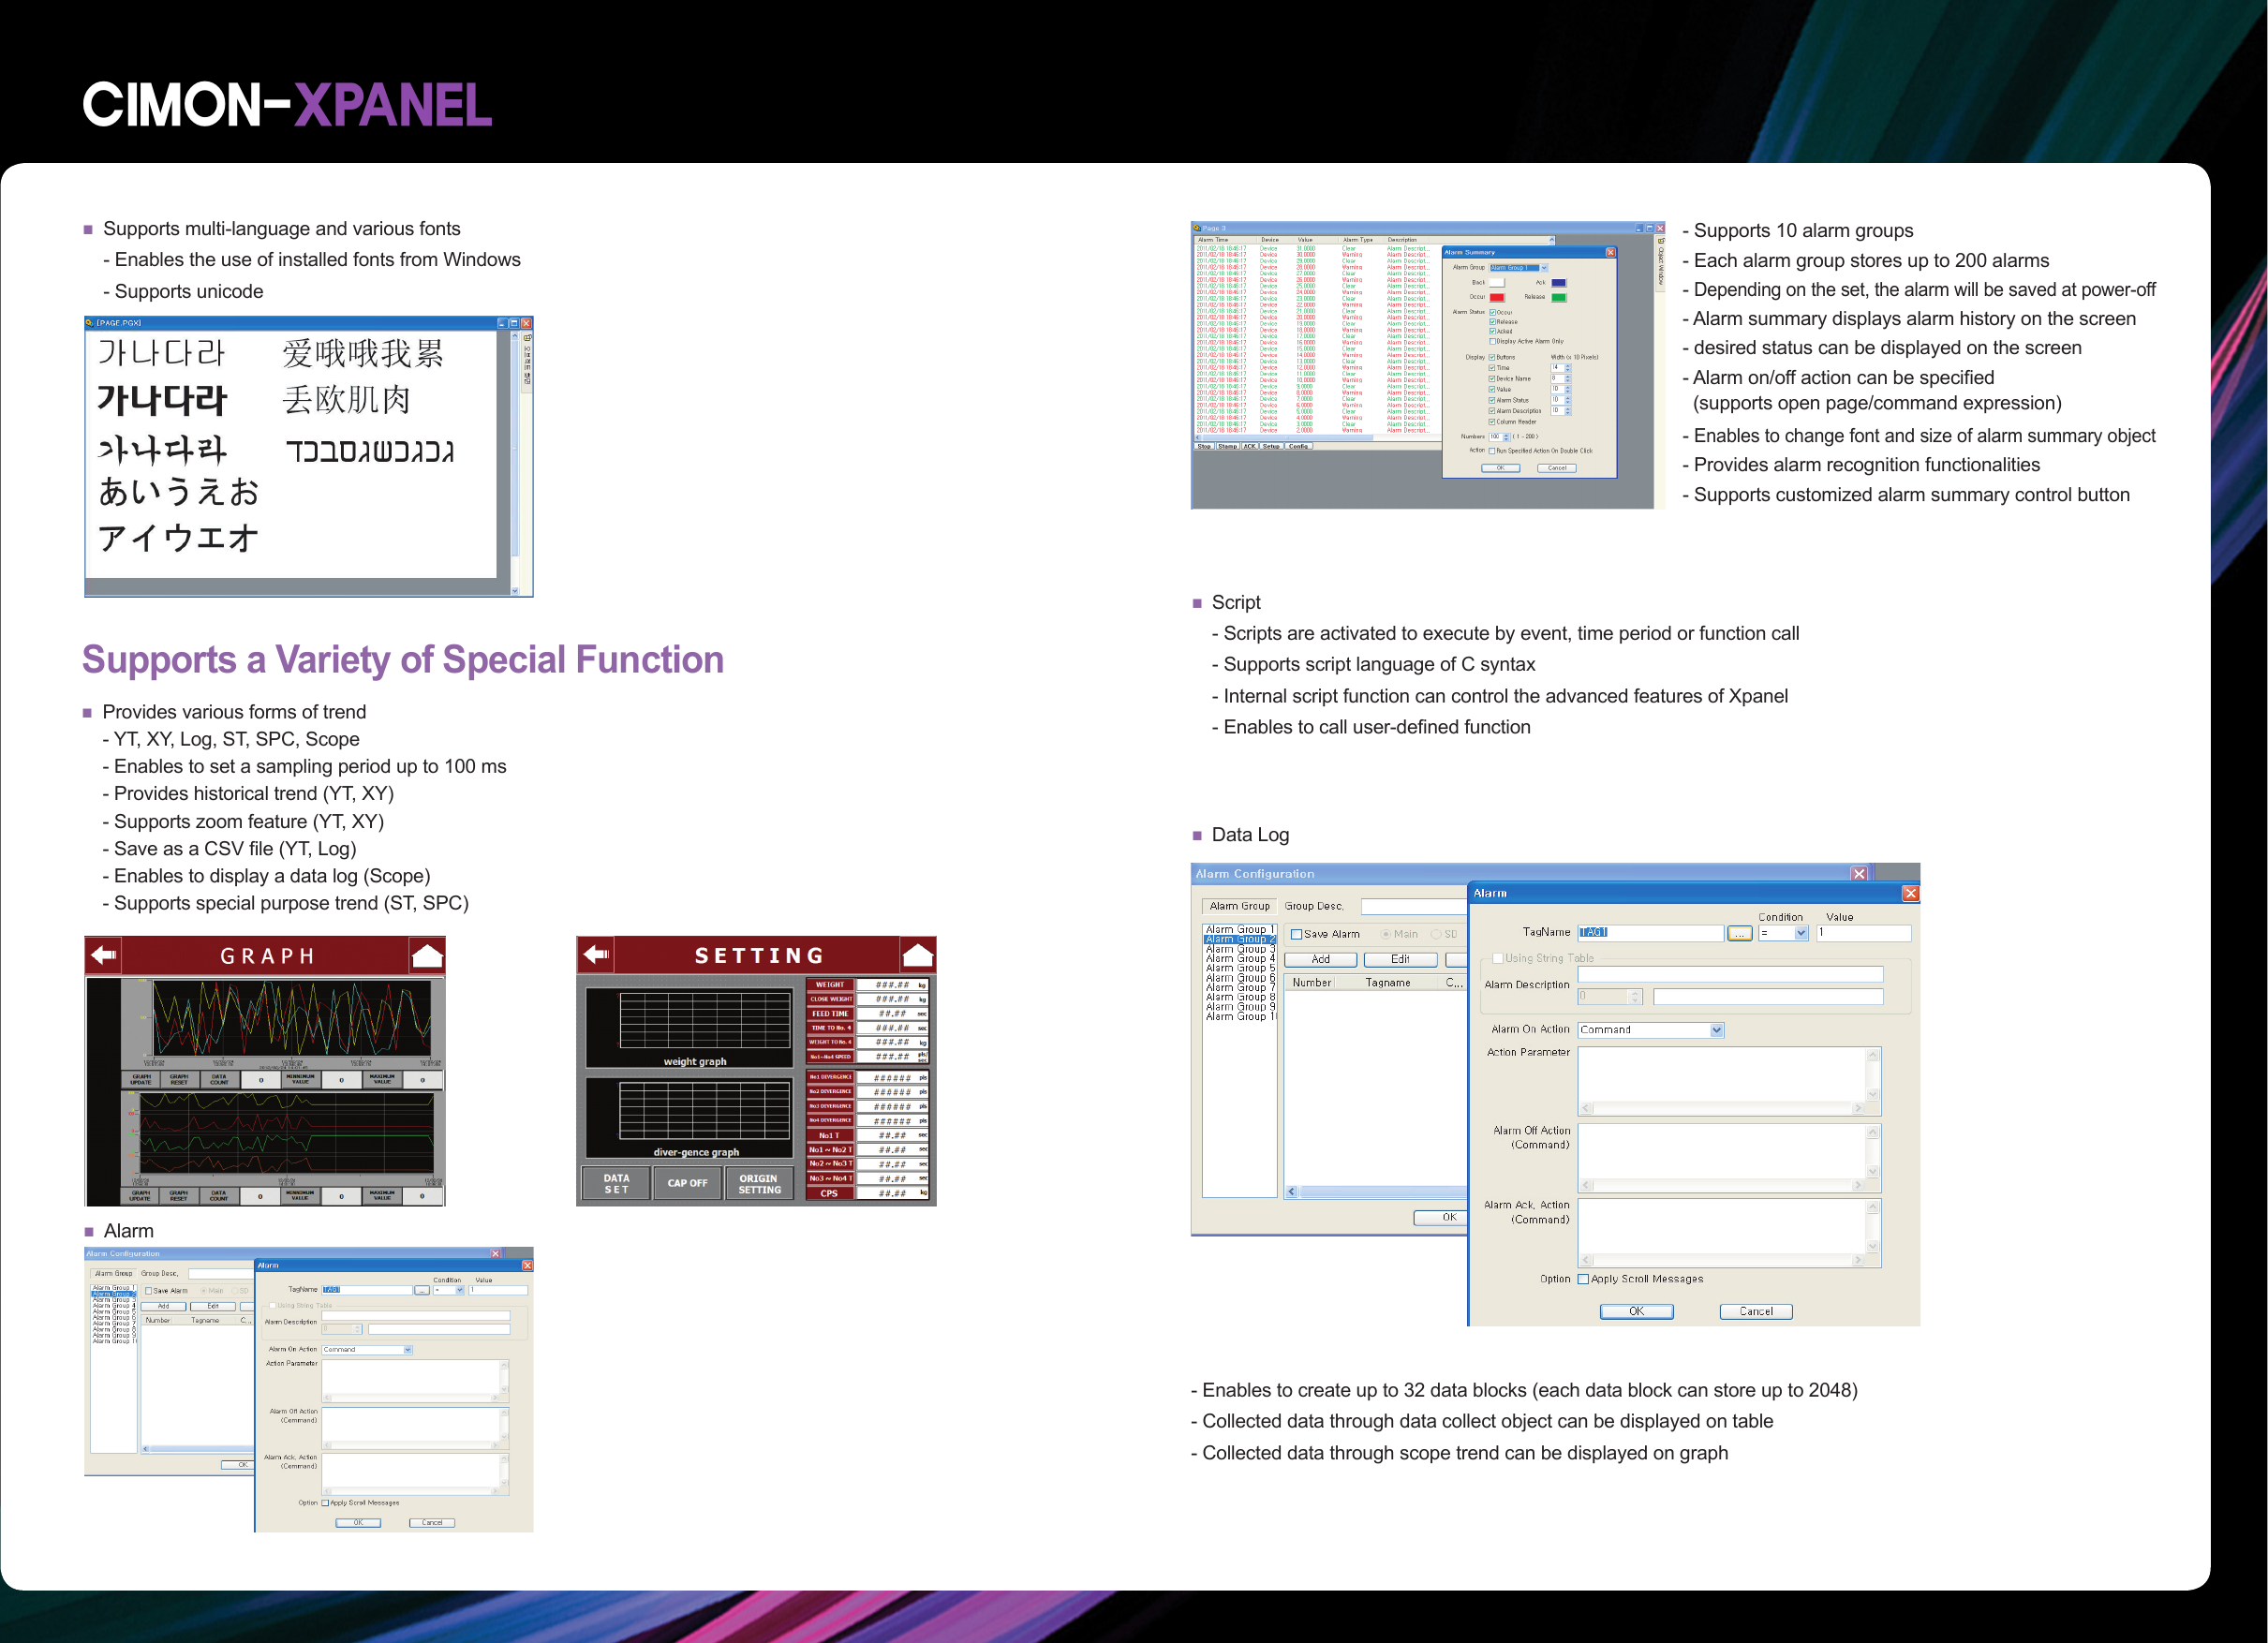Click Edit in the large Alarm Configuration window
This screenshot has width=2268, height=1643.
point(1400,959)
